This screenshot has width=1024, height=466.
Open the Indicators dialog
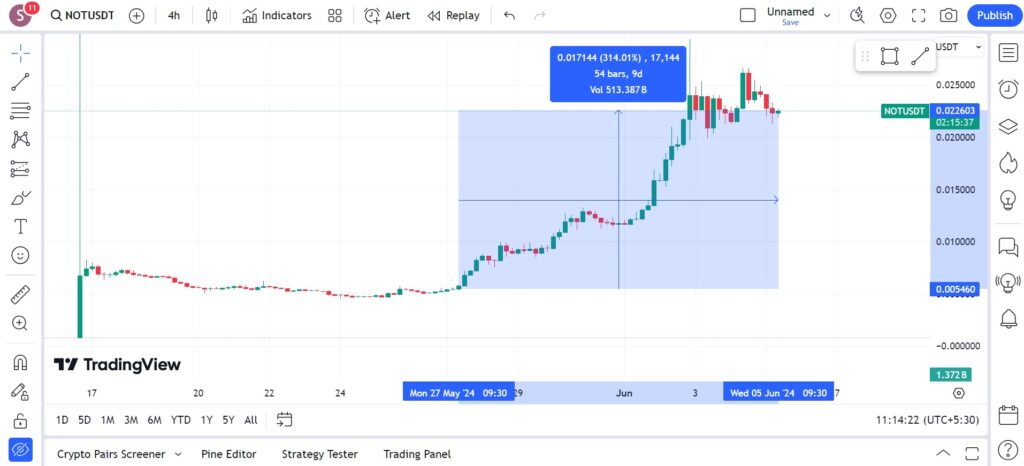(x=277, y=16)
